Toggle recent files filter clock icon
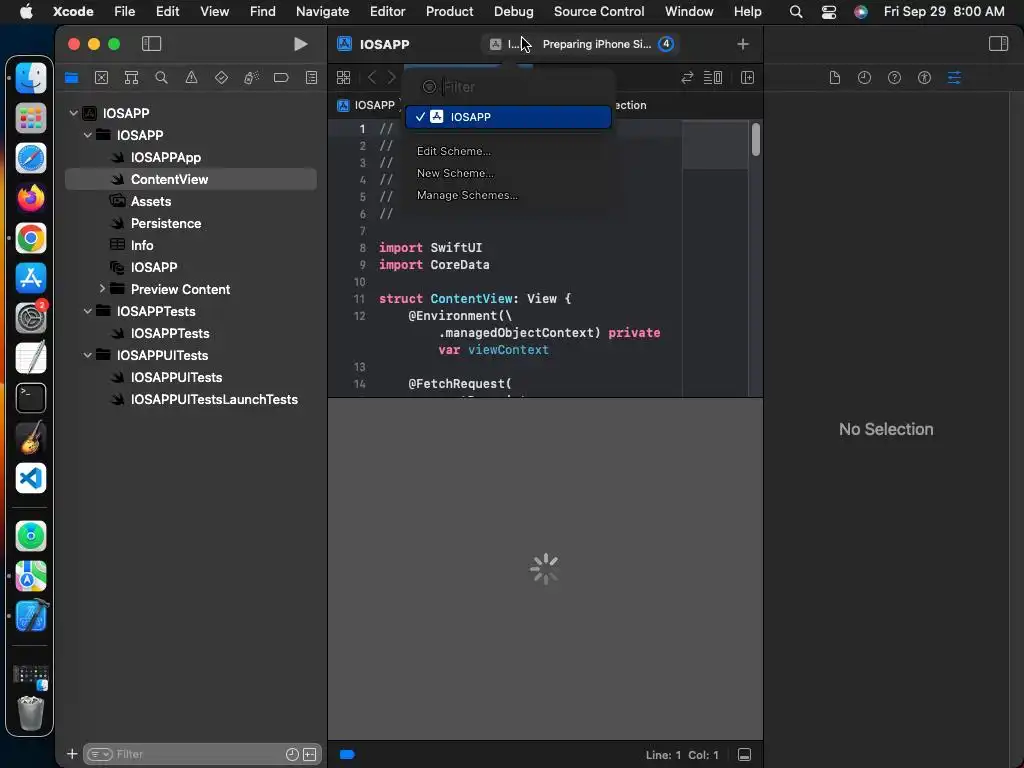The height and width of the screenshot is (768, 1024). click(x=292, y=754)
